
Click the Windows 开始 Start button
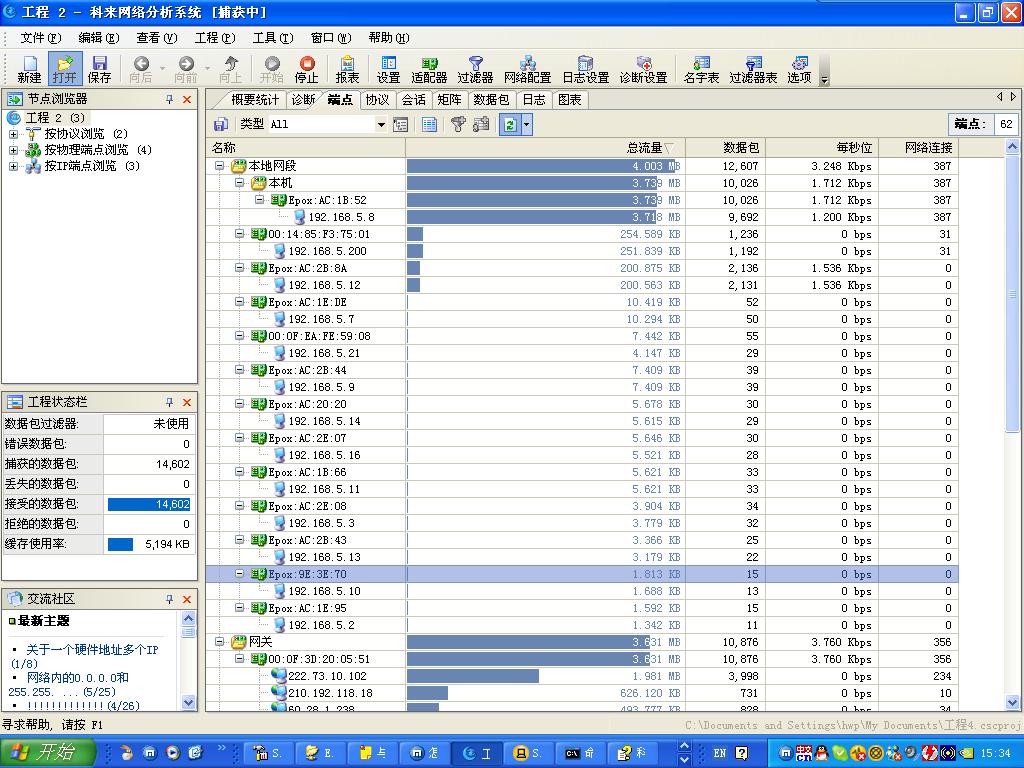47,753
